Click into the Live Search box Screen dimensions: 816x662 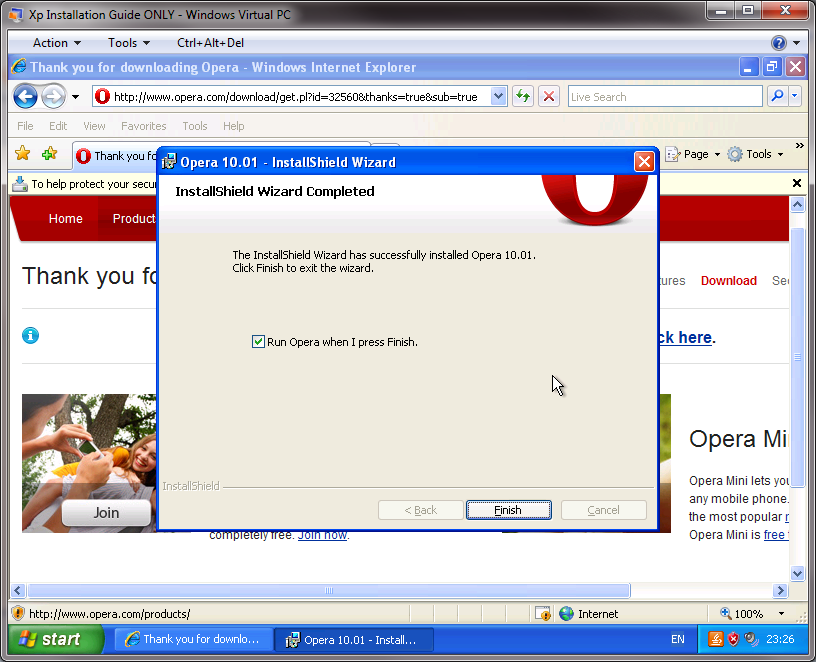click(x=665, y=97)
